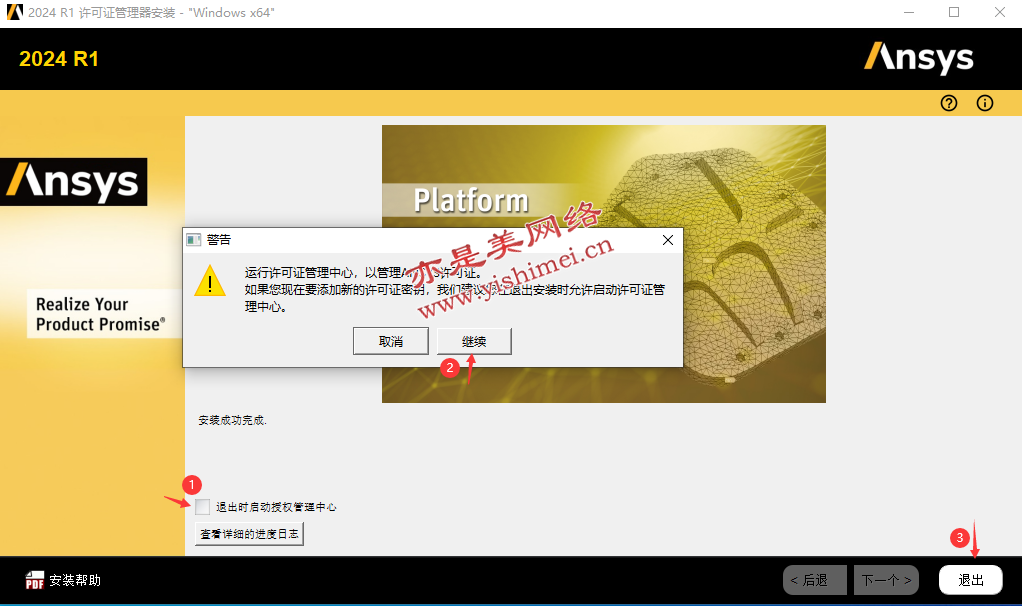Maximize the installer window
Image resolution: width=1022 pixels, height=606 pixels.
click(x=954, y=12)
